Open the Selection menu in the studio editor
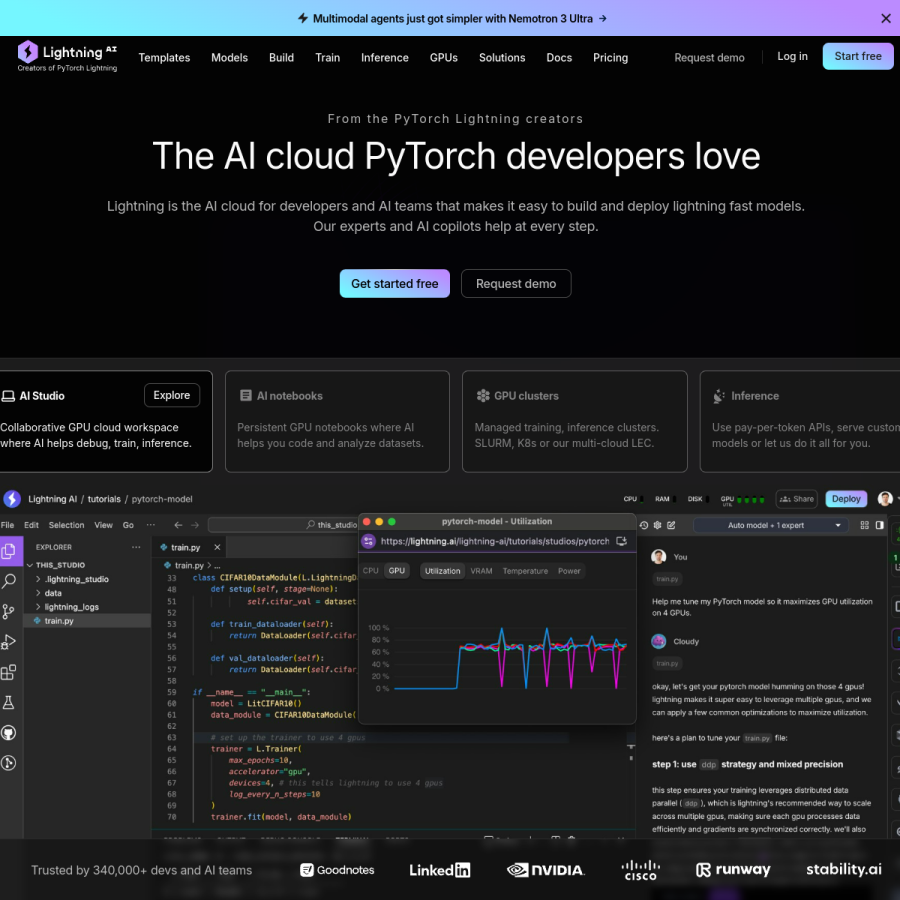900x900 pixels. [66, 525]
